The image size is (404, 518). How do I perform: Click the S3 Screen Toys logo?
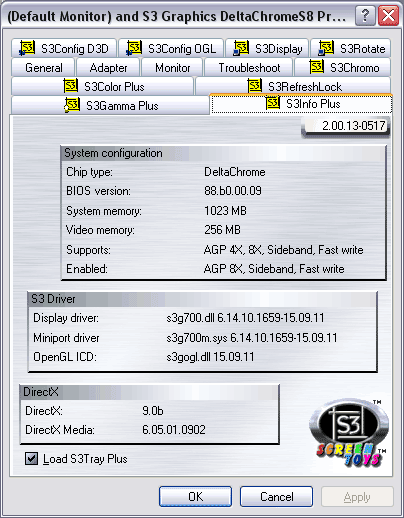(x=349, y=433)
